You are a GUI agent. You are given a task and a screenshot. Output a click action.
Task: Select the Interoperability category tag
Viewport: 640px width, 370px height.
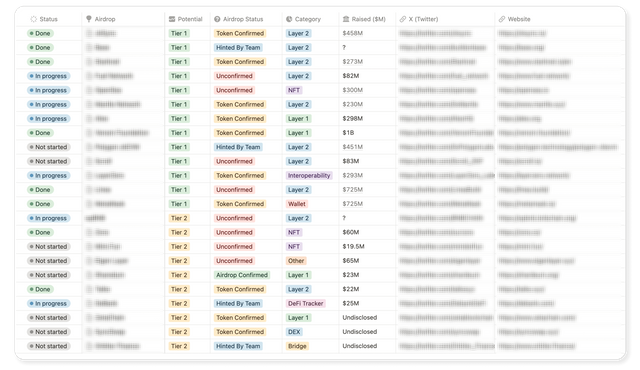pyautogui.click(x=309, y=175)
